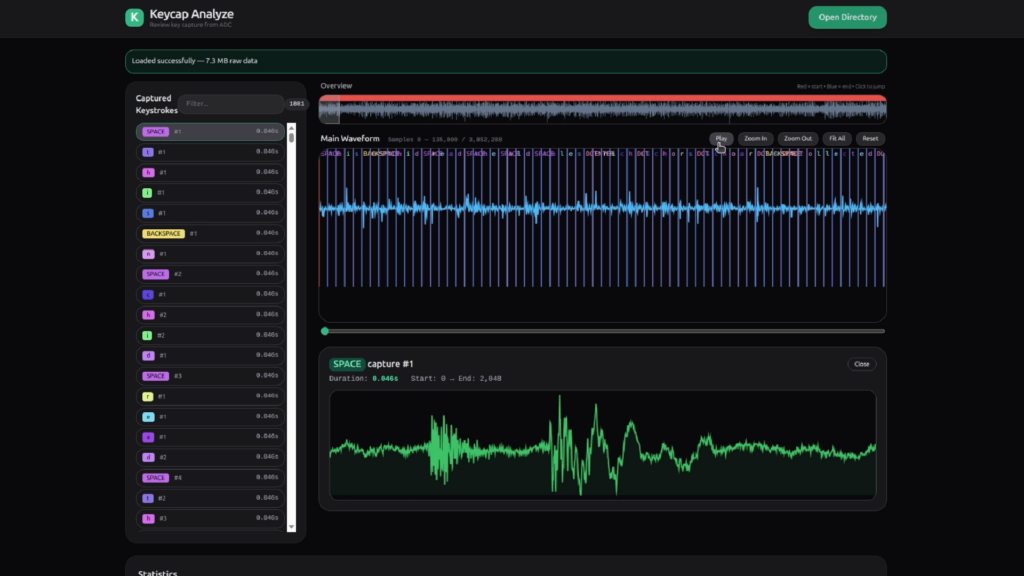Reset the main waveform view

pos(870,138)
